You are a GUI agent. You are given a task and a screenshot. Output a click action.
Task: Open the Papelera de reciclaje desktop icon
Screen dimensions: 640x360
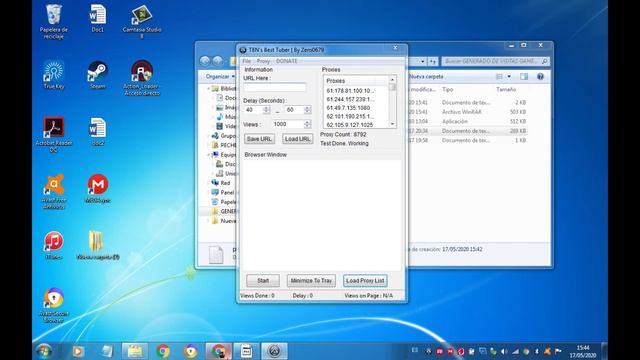(x=54, y=21)
